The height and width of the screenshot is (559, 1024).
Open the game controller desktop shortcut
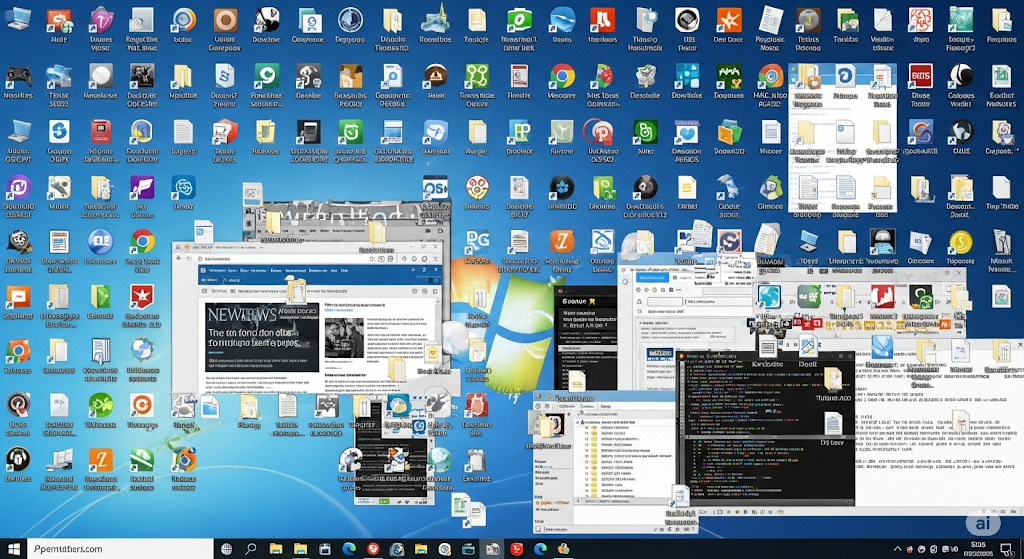18,76
